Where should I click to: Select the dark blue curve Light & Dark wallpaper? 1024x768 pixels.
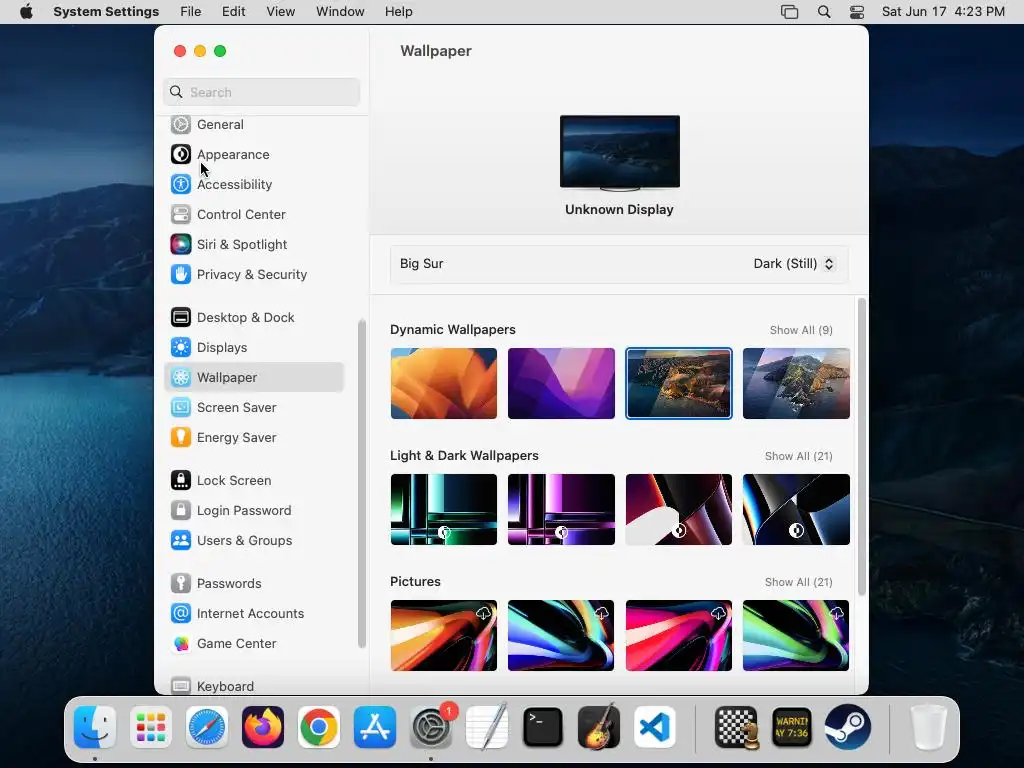(796, 509)
